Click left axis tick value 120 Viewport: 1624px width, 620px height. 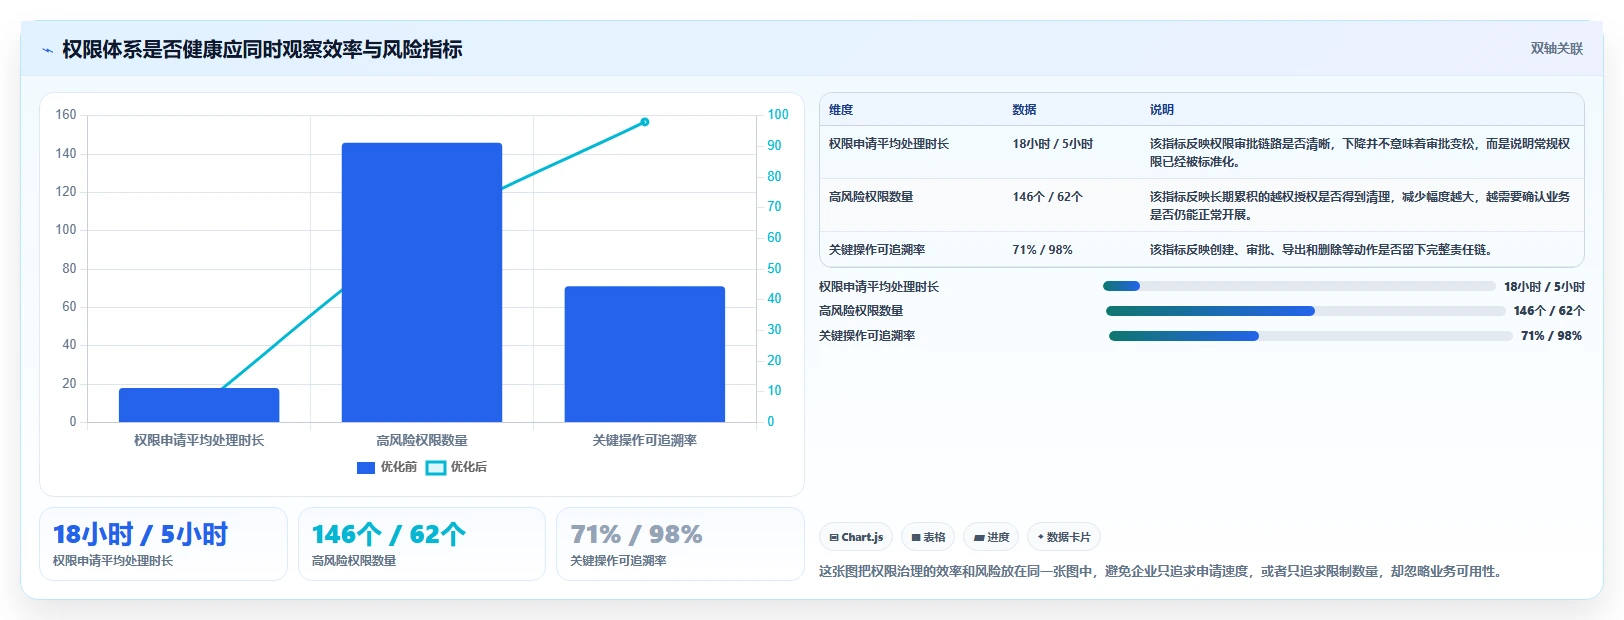pyautogui.click(x=66, y=191)
